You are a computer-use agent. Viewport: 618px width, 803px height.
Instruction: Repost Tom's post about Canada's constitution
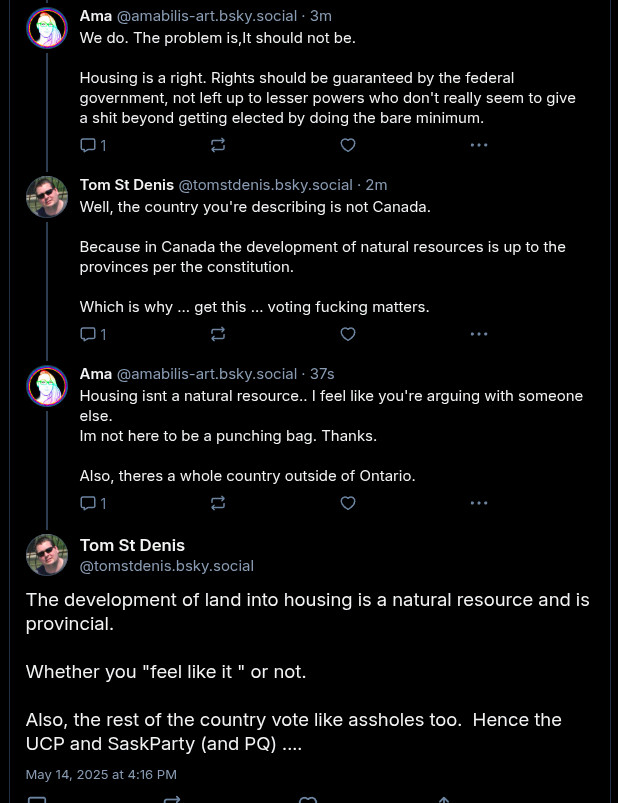point(218,334)
